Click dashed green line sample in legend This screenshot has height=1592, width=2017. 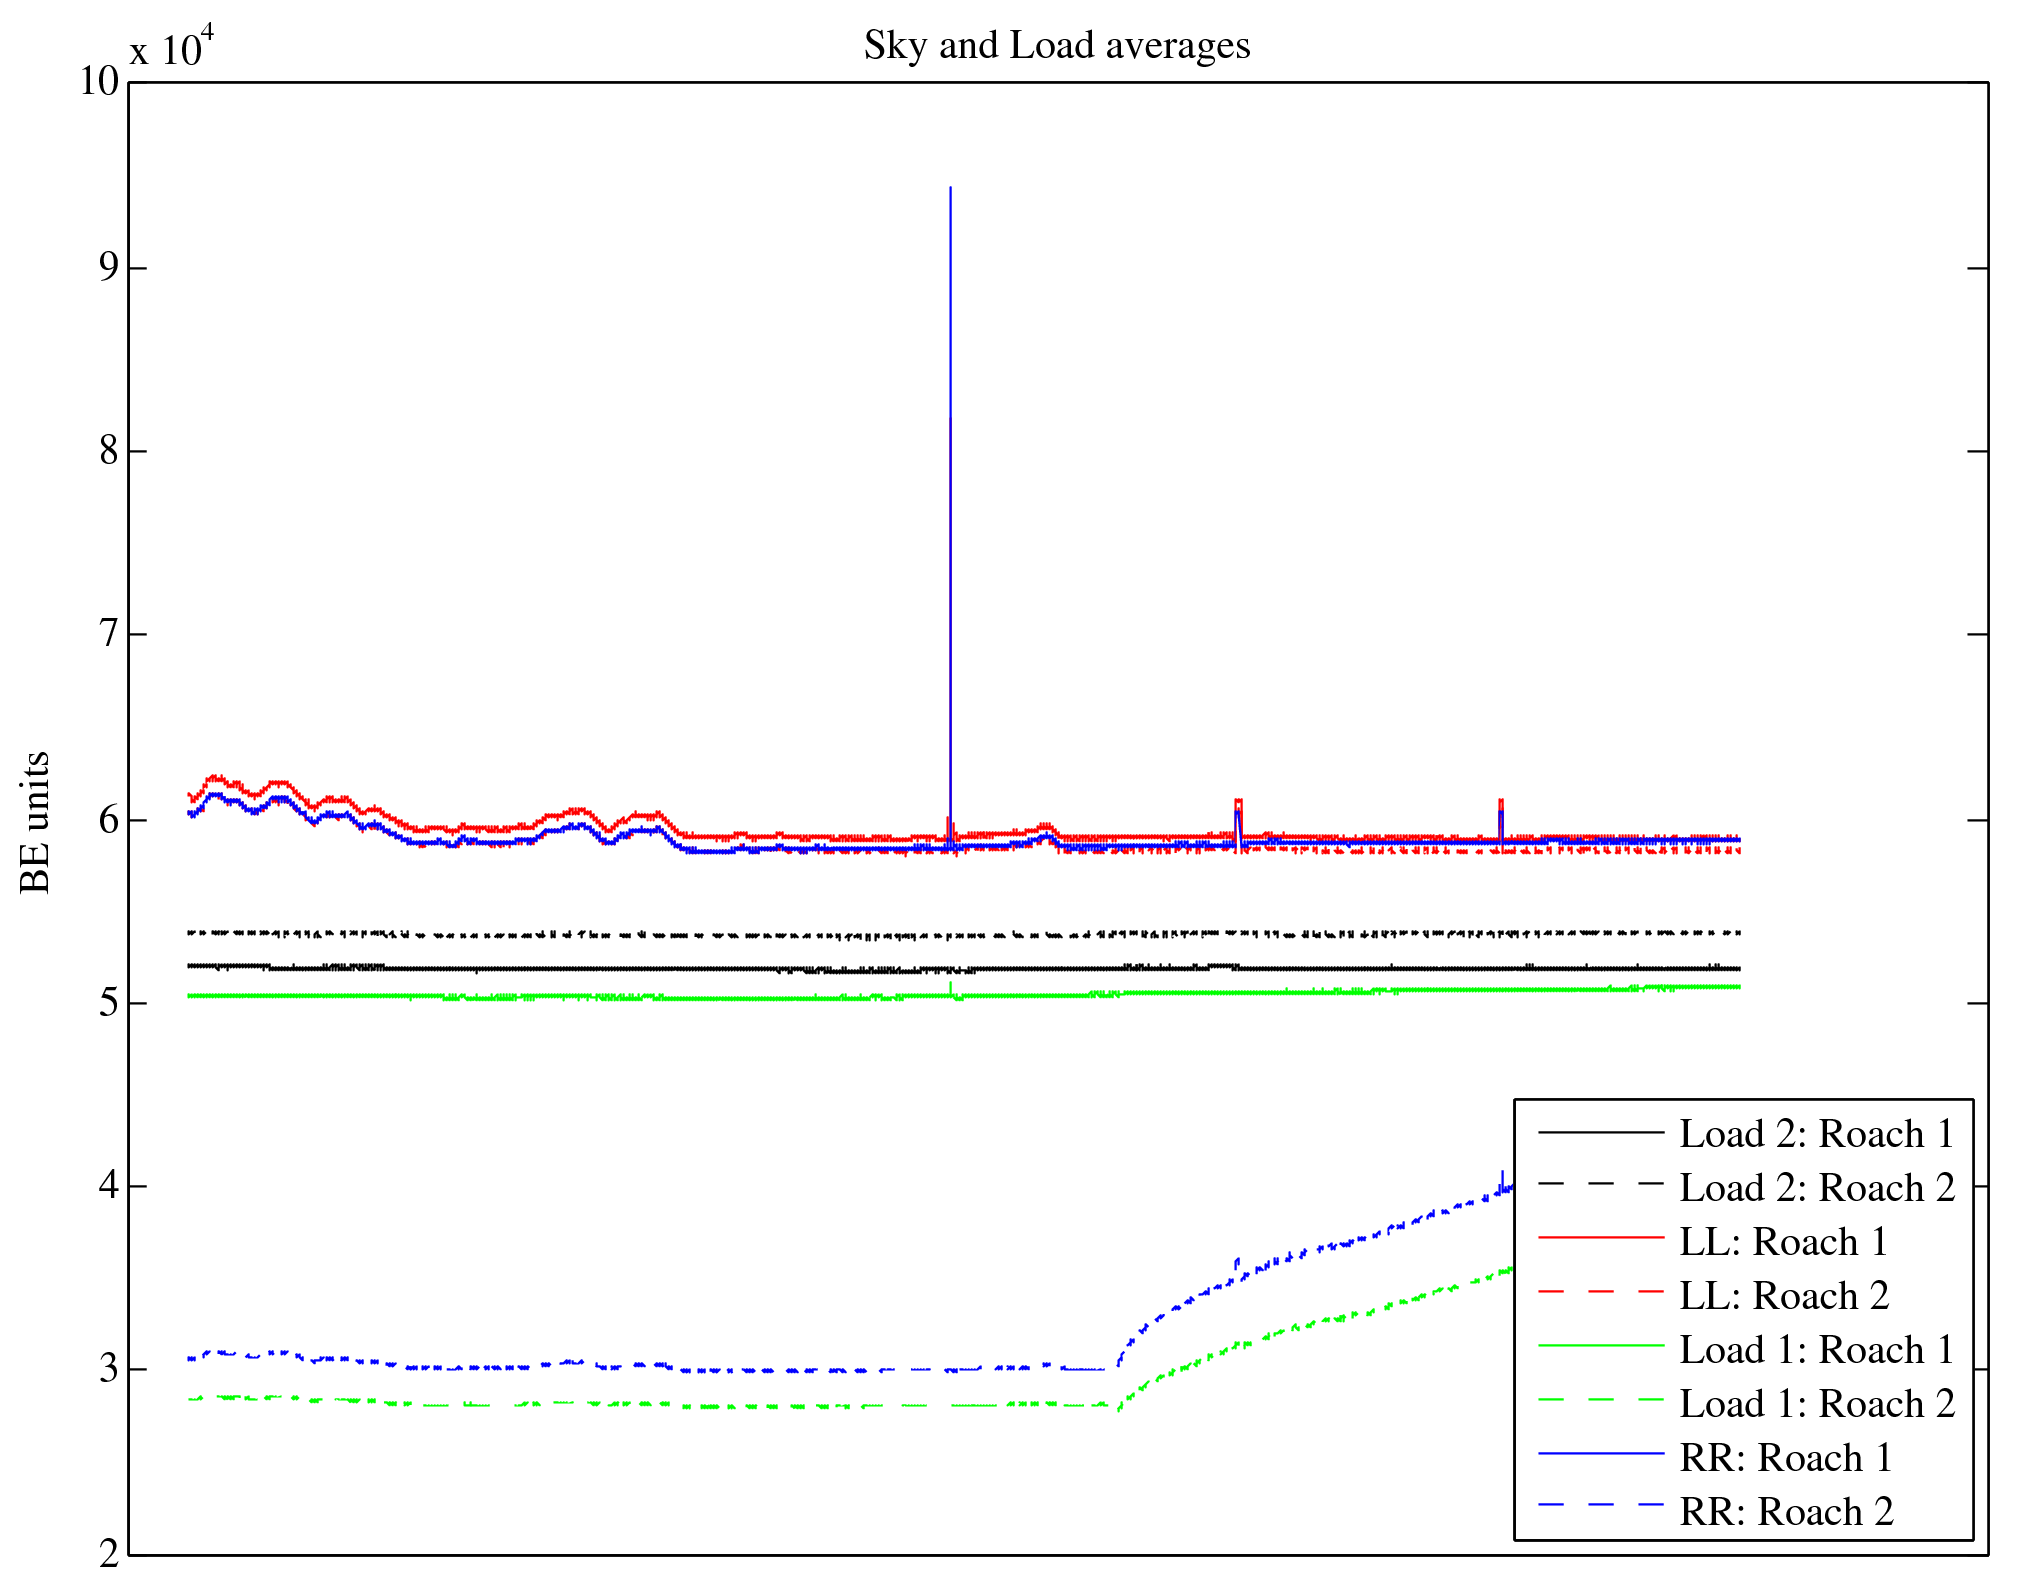pos(1600,1400)
